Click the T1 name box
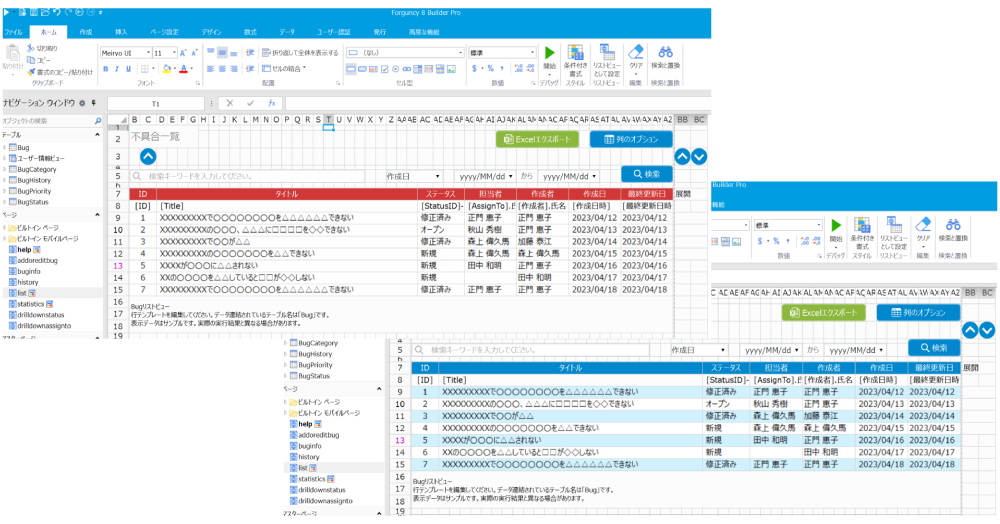 point(156,103)
